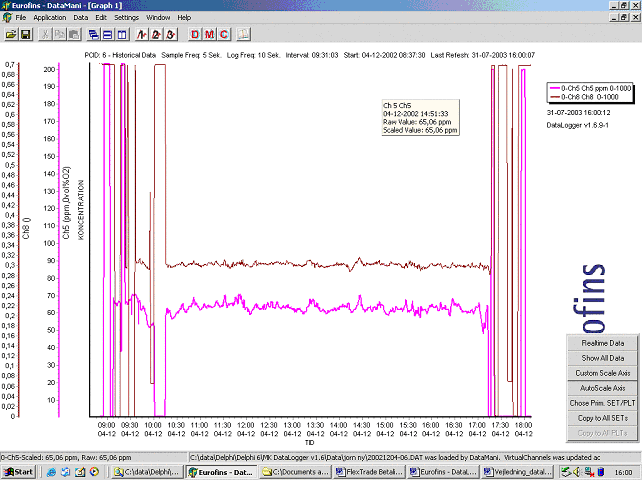
Task: Open the Data menu
Action: click(81, 18)
